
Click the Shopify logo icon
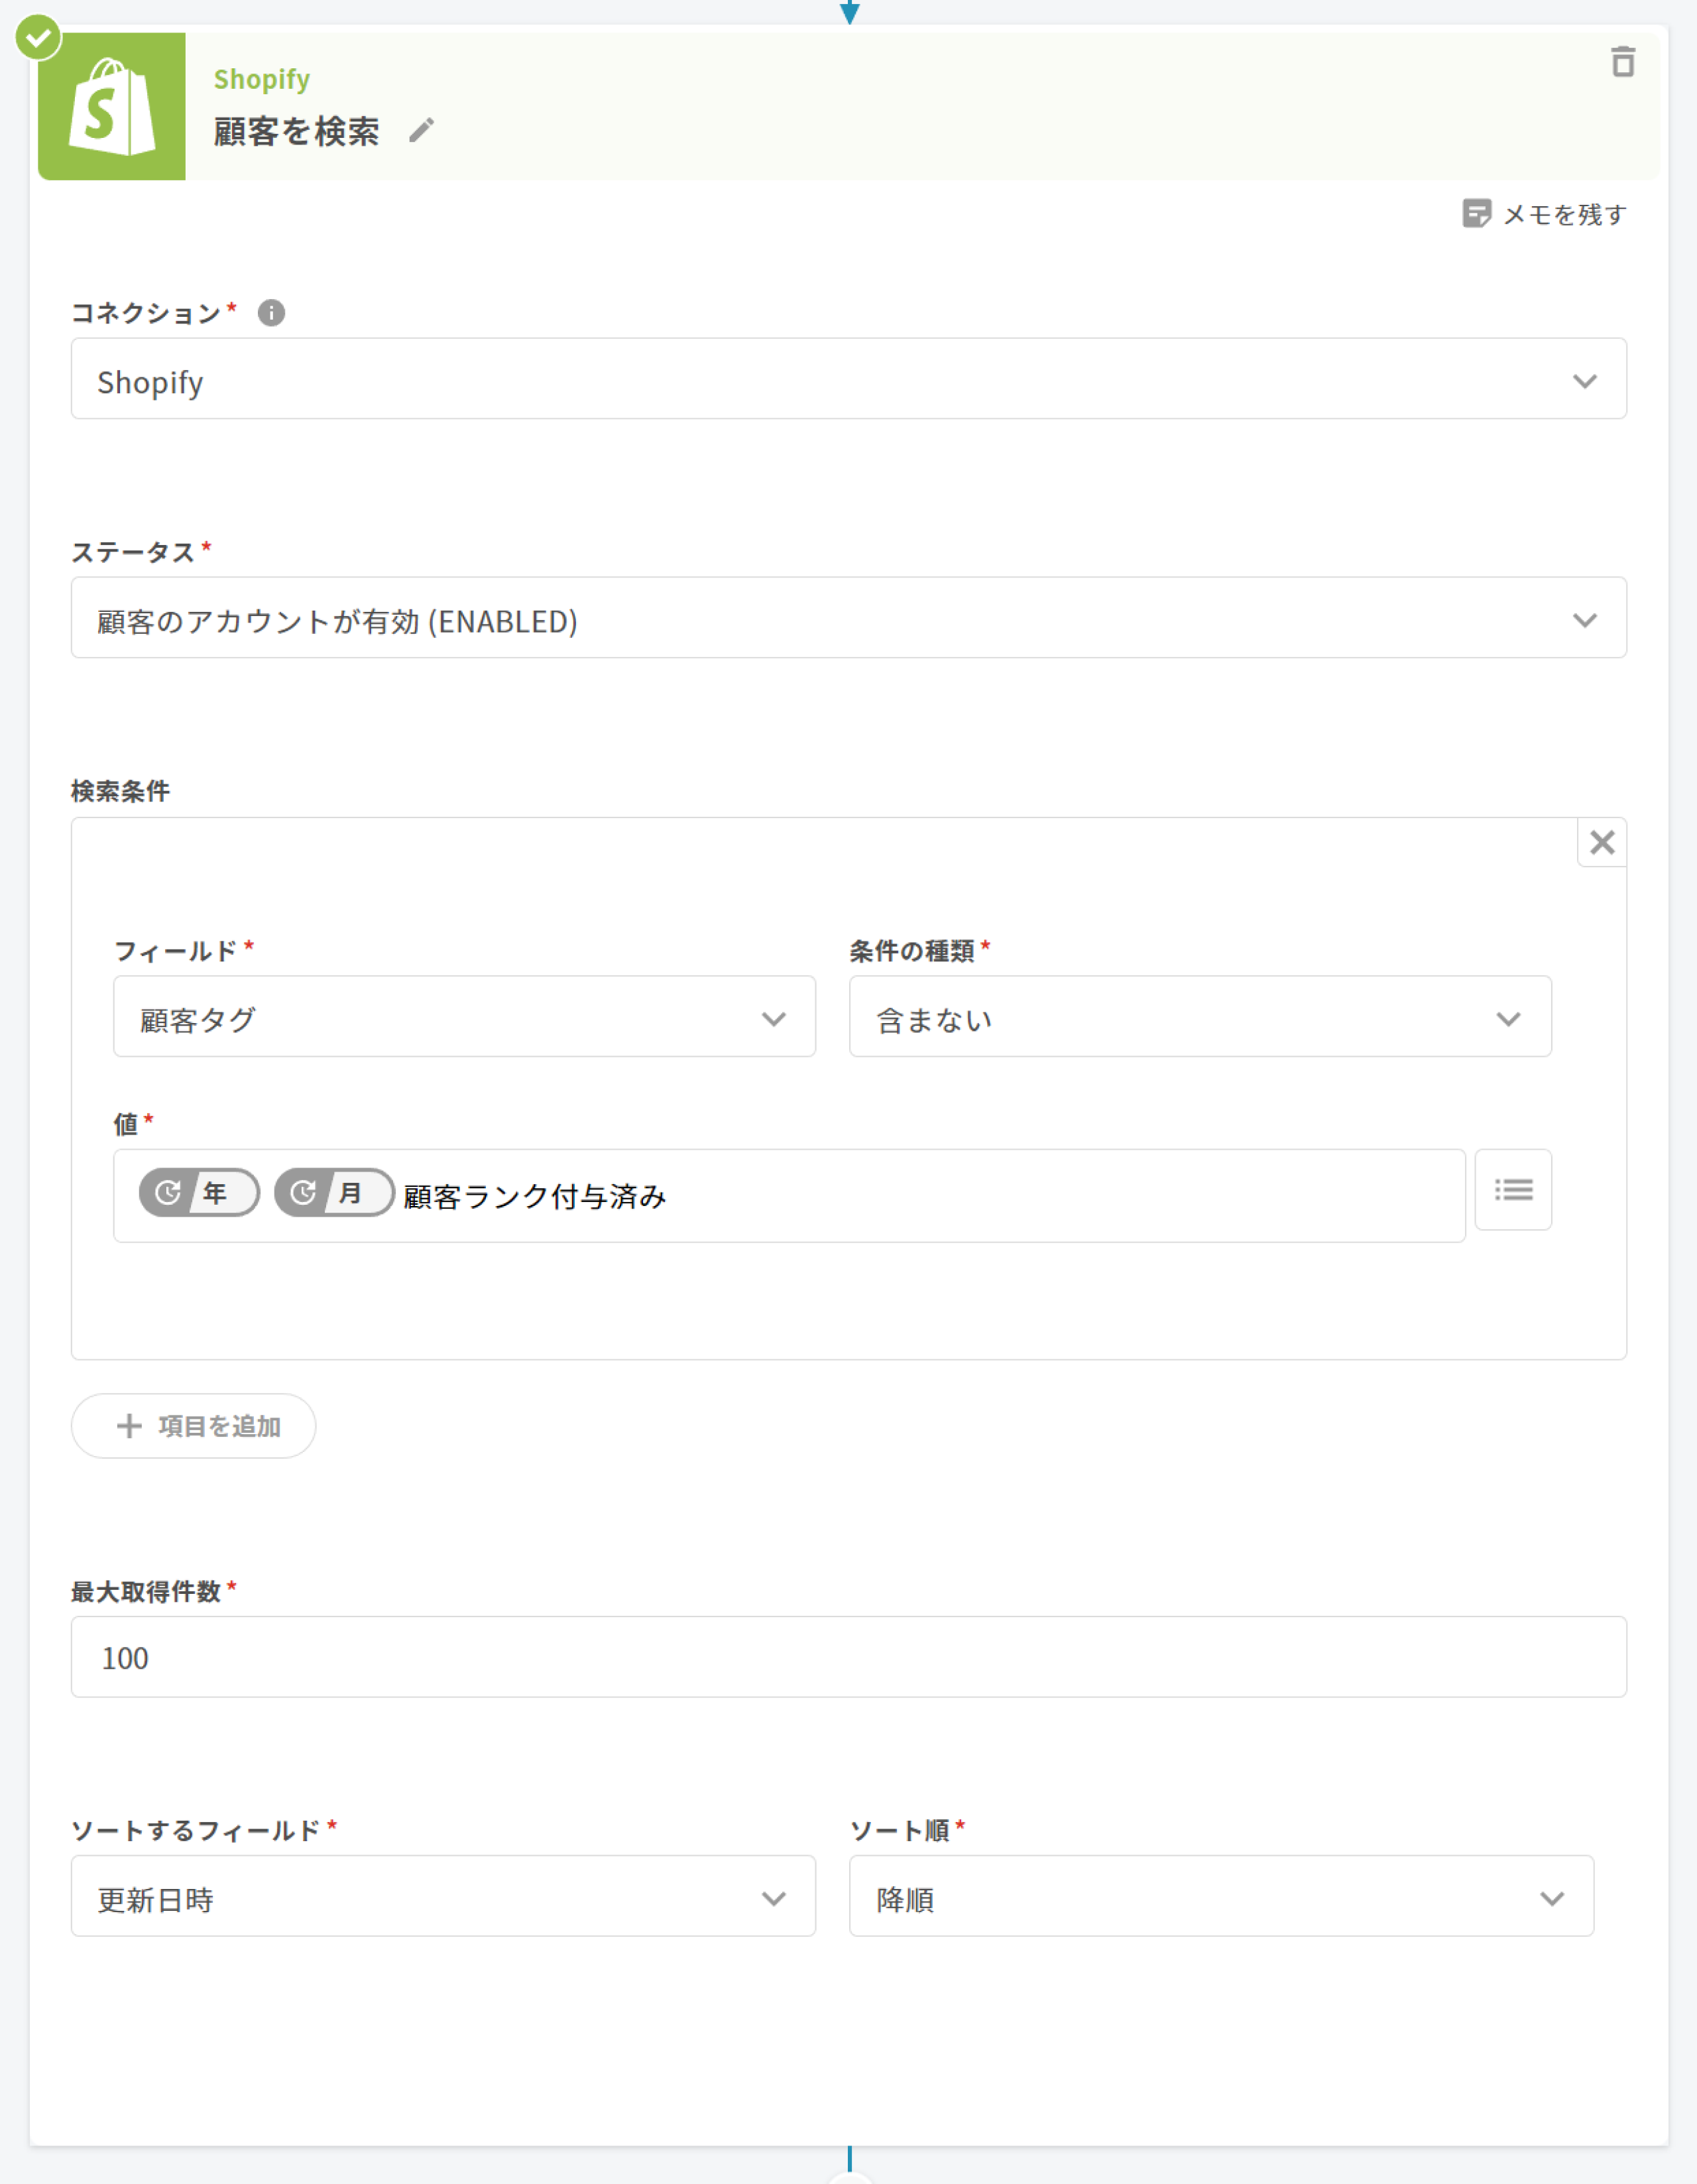111,107
